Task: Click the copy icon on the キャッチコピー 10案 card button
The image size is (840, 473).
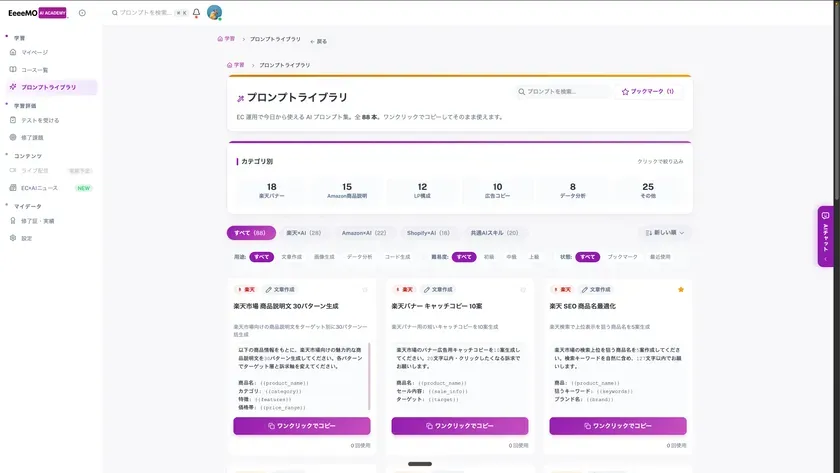Action: coord(429,426)
